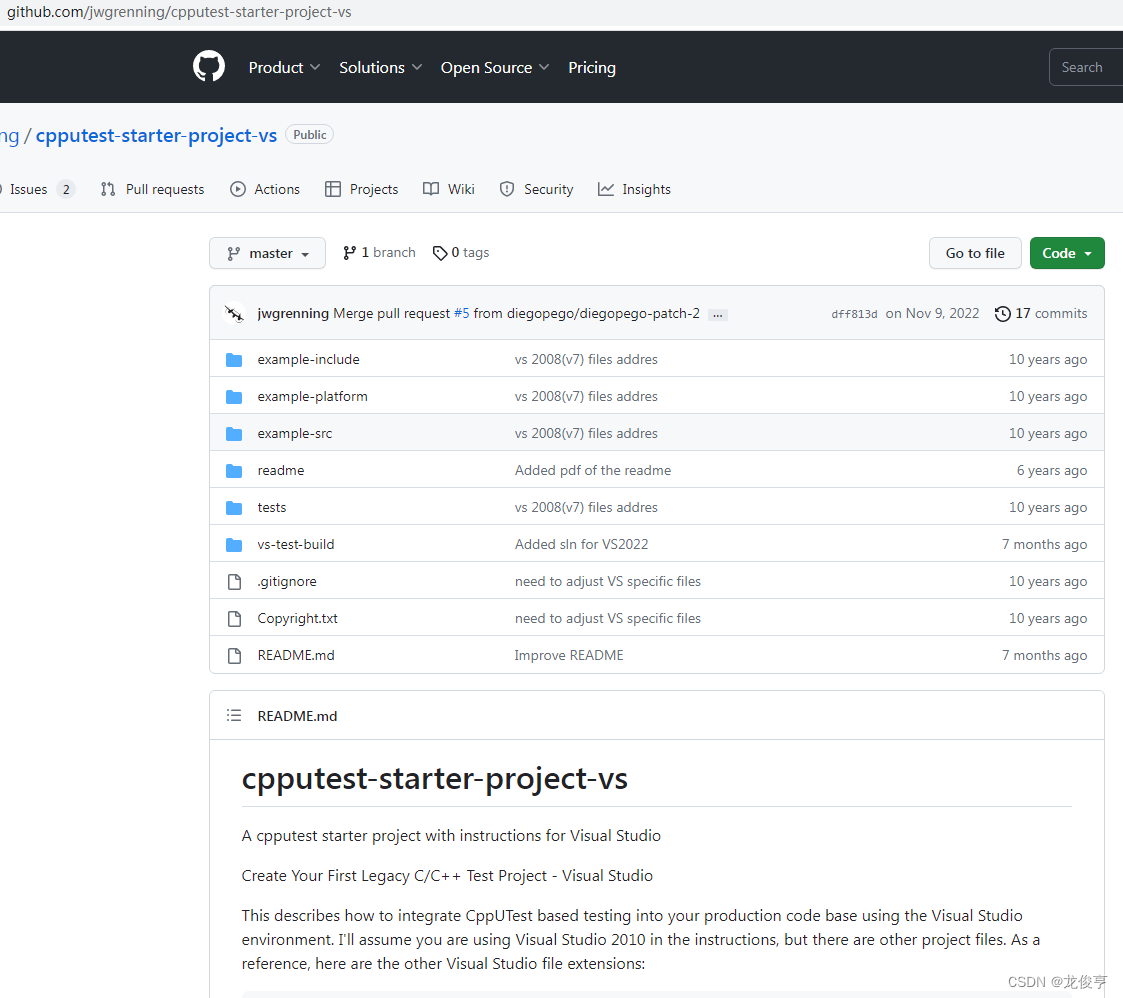Image resolution: width=1123 pixels, height=998 pixels.
Task: Click the Actions play-circle icon
Action: point(238,189)
